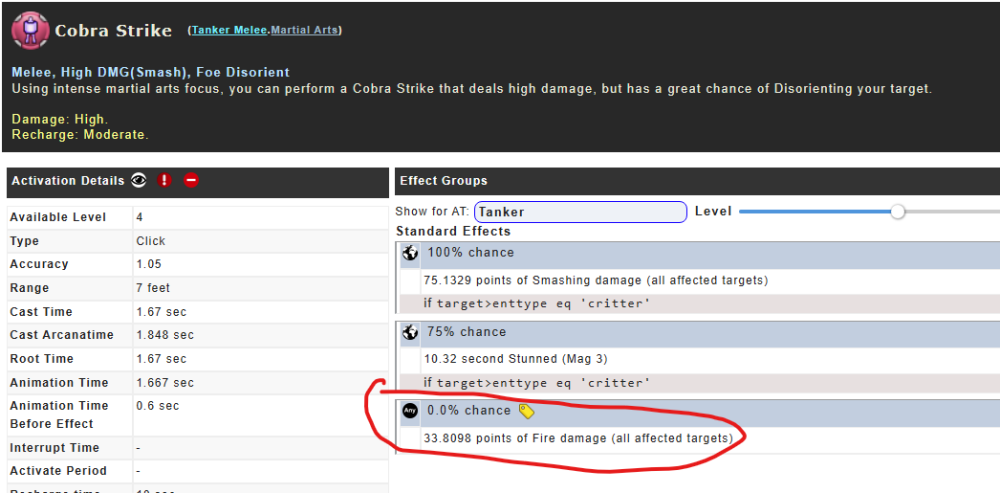Toggle the eye icon beside Activation Details
The image size is (1000, 493).
click(x=139, y=181)
